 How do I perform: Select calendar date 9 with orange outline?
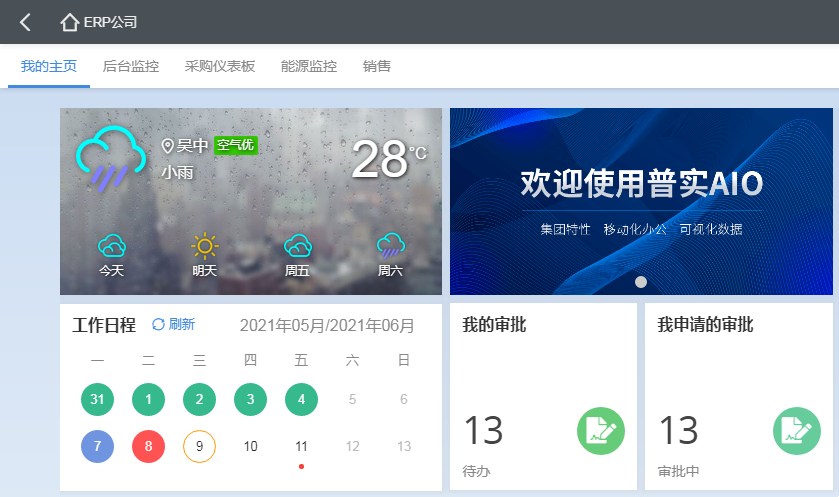click(199, 446)
